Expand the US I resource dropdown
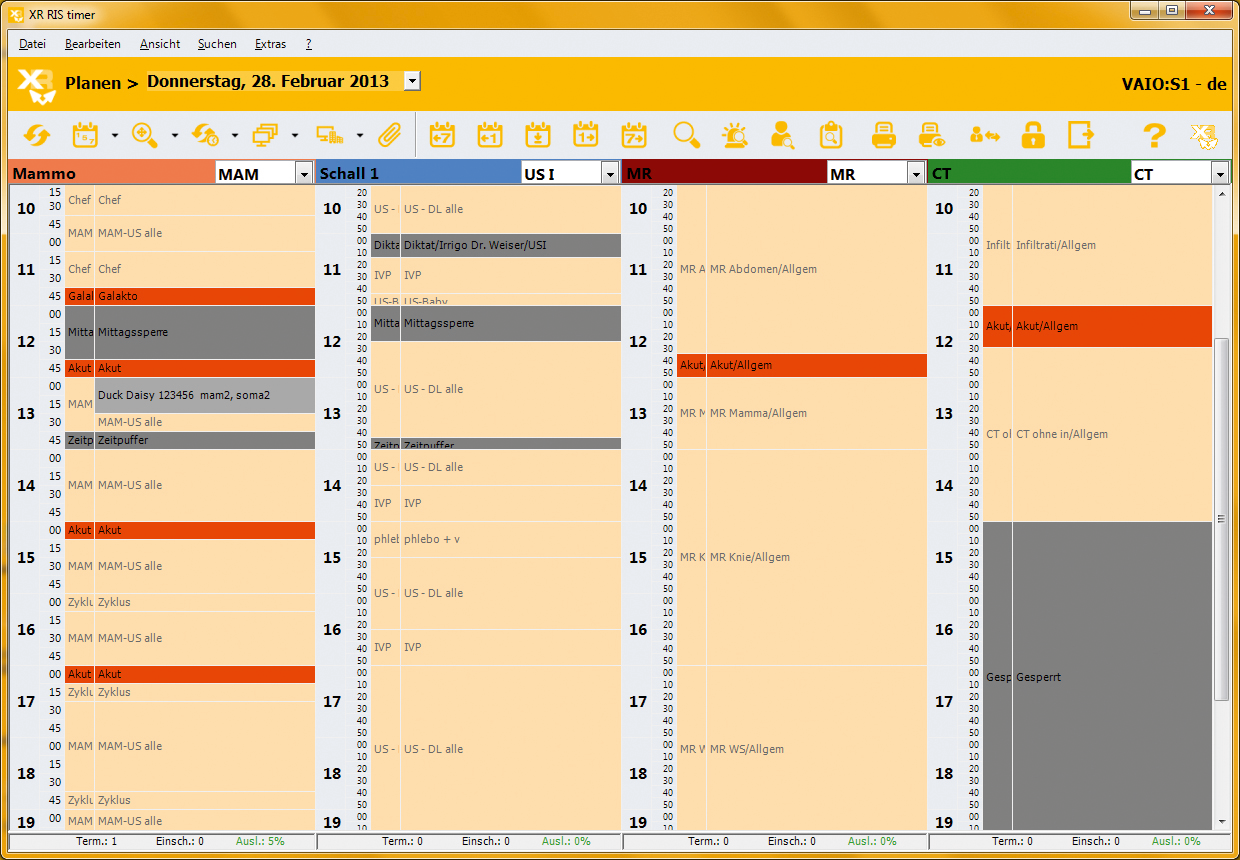Viewport: 1240px width, 860px height. point(610,174)
